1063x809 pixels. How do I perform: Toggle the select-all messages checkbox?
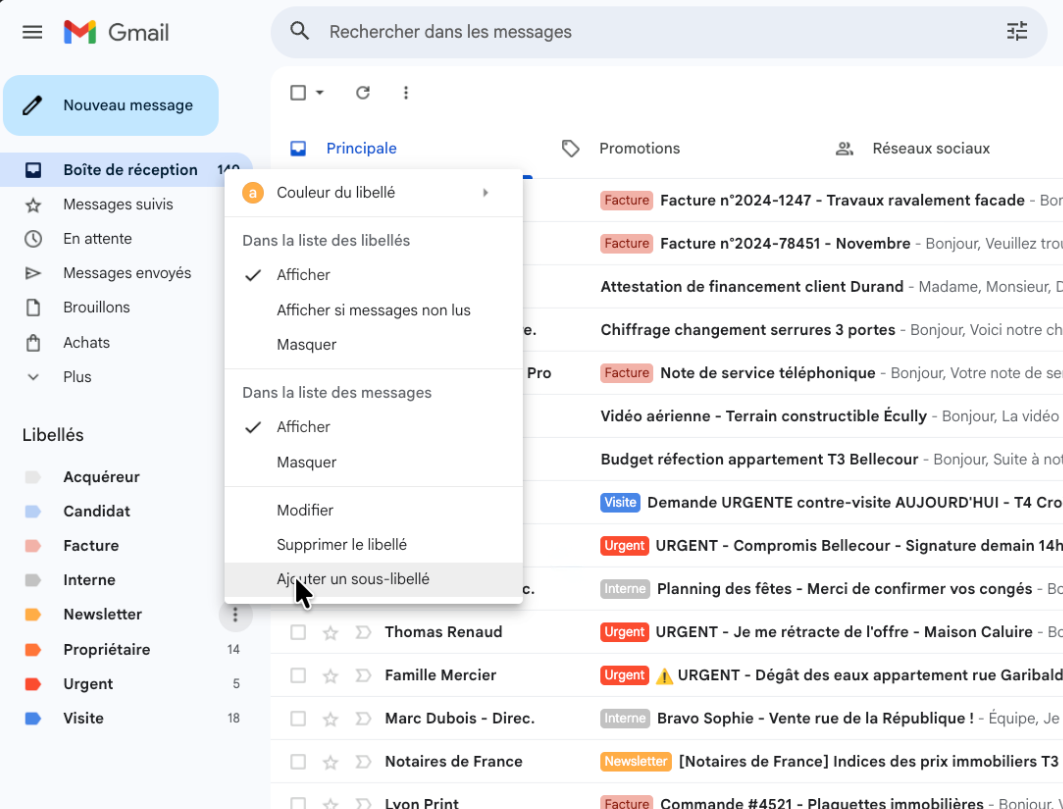[x=298, y=93]
